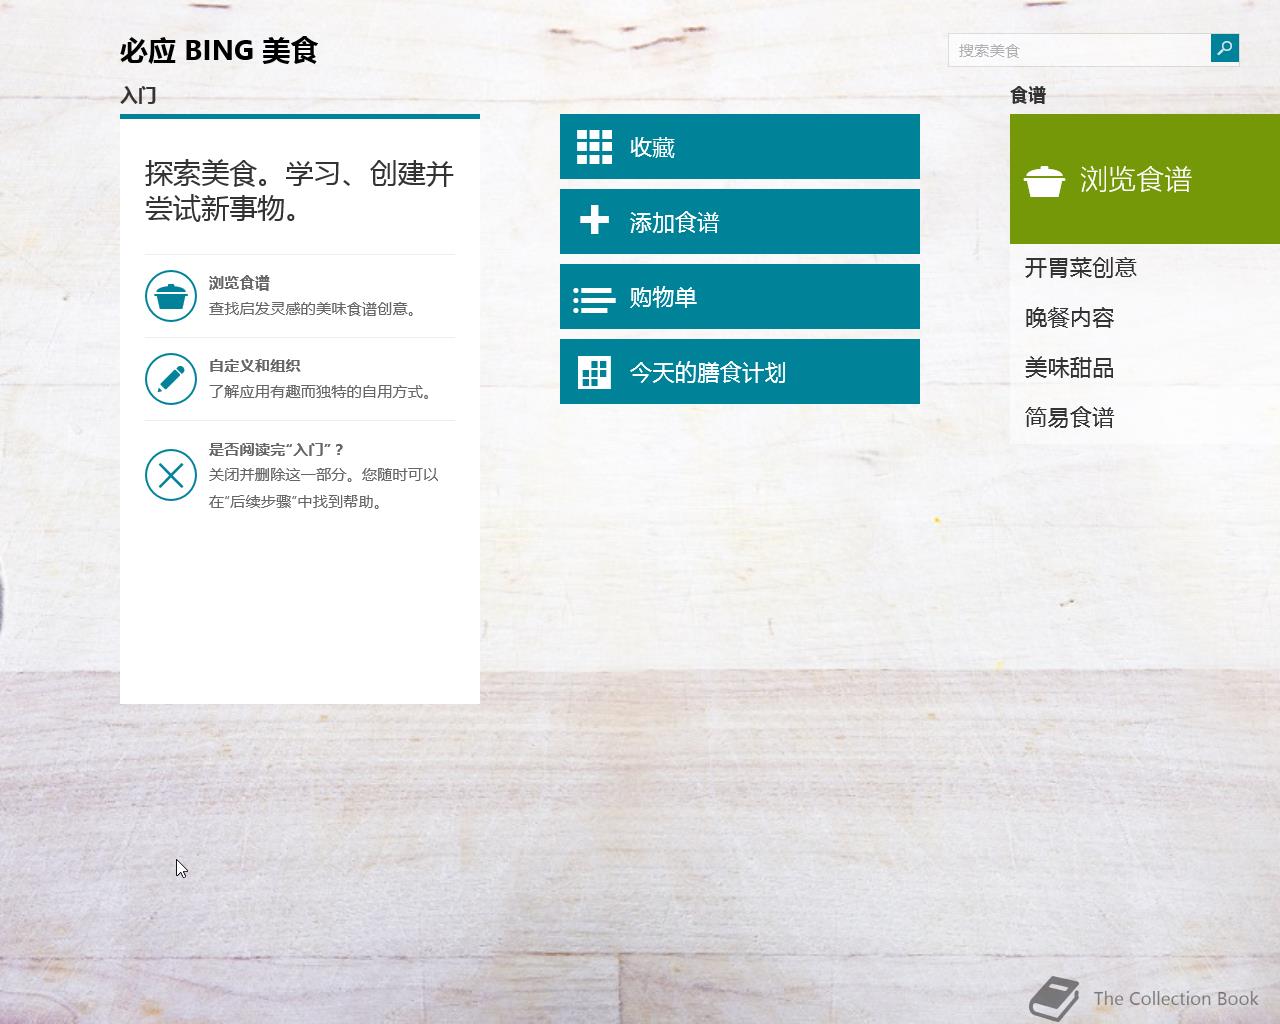Open the 购物单 shopping list tile
This screenshot has height=1024, width=1280.
pos(740,297)
